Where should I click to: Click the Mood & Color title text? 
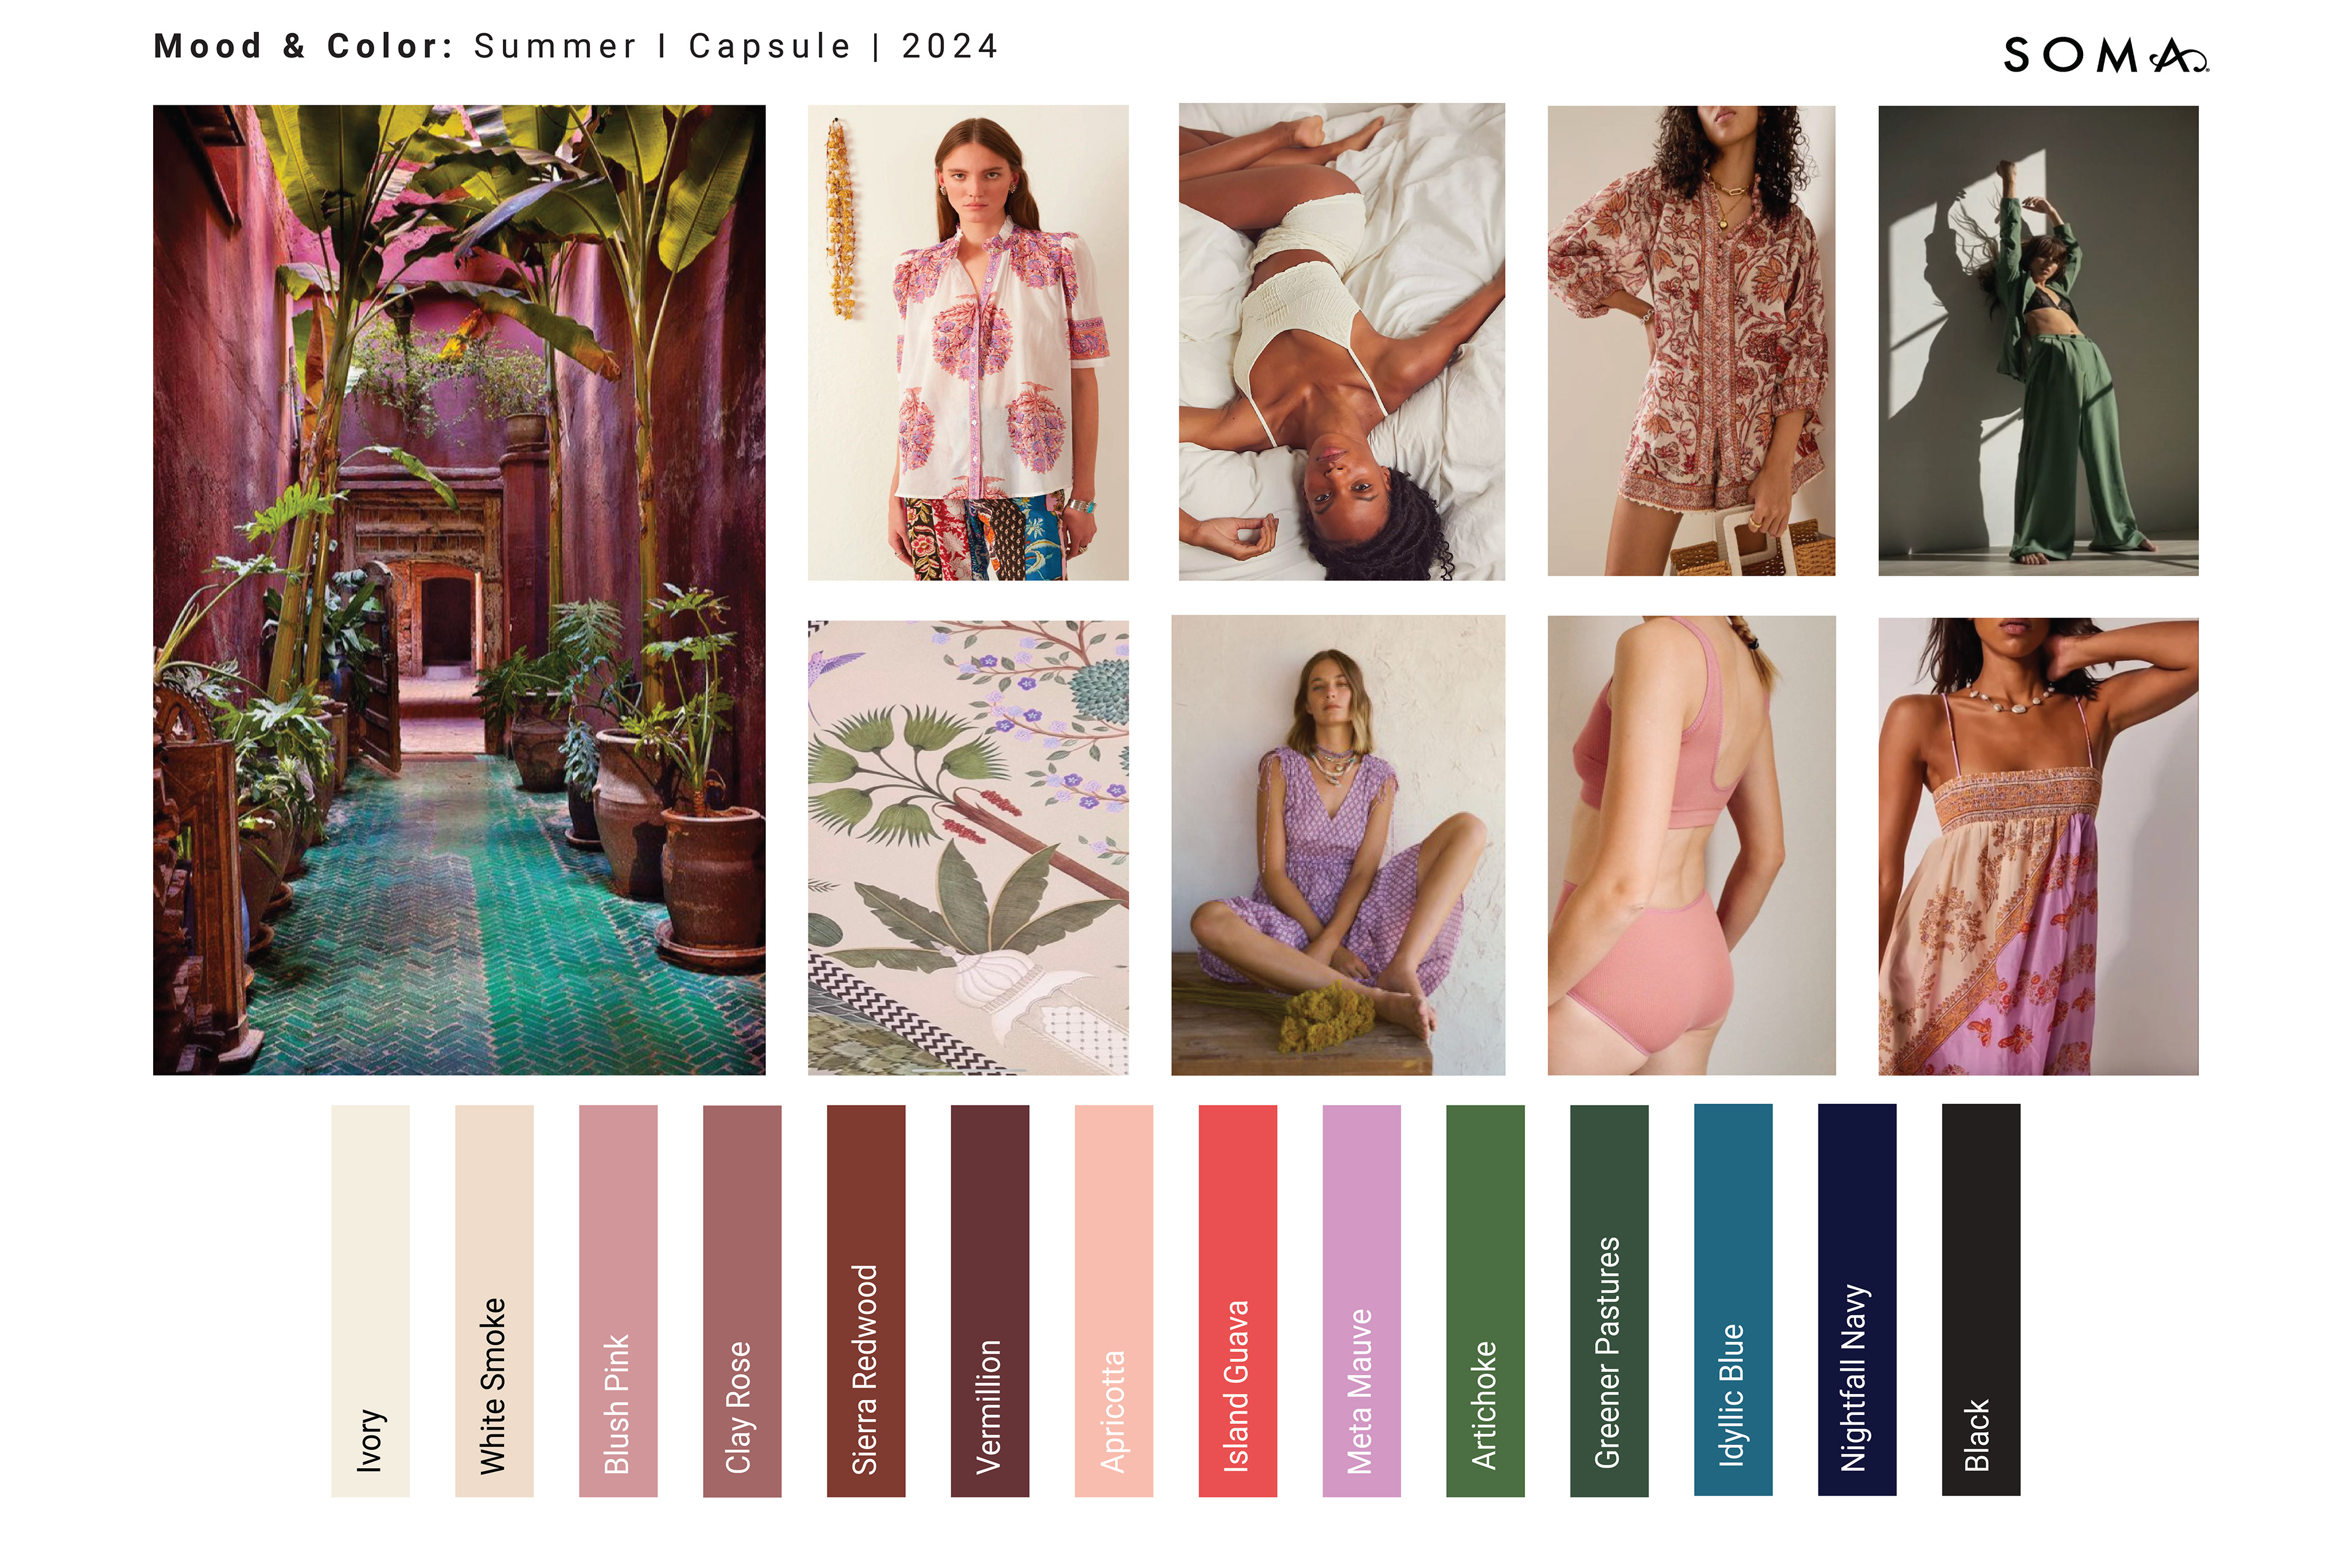coord(304,46)
